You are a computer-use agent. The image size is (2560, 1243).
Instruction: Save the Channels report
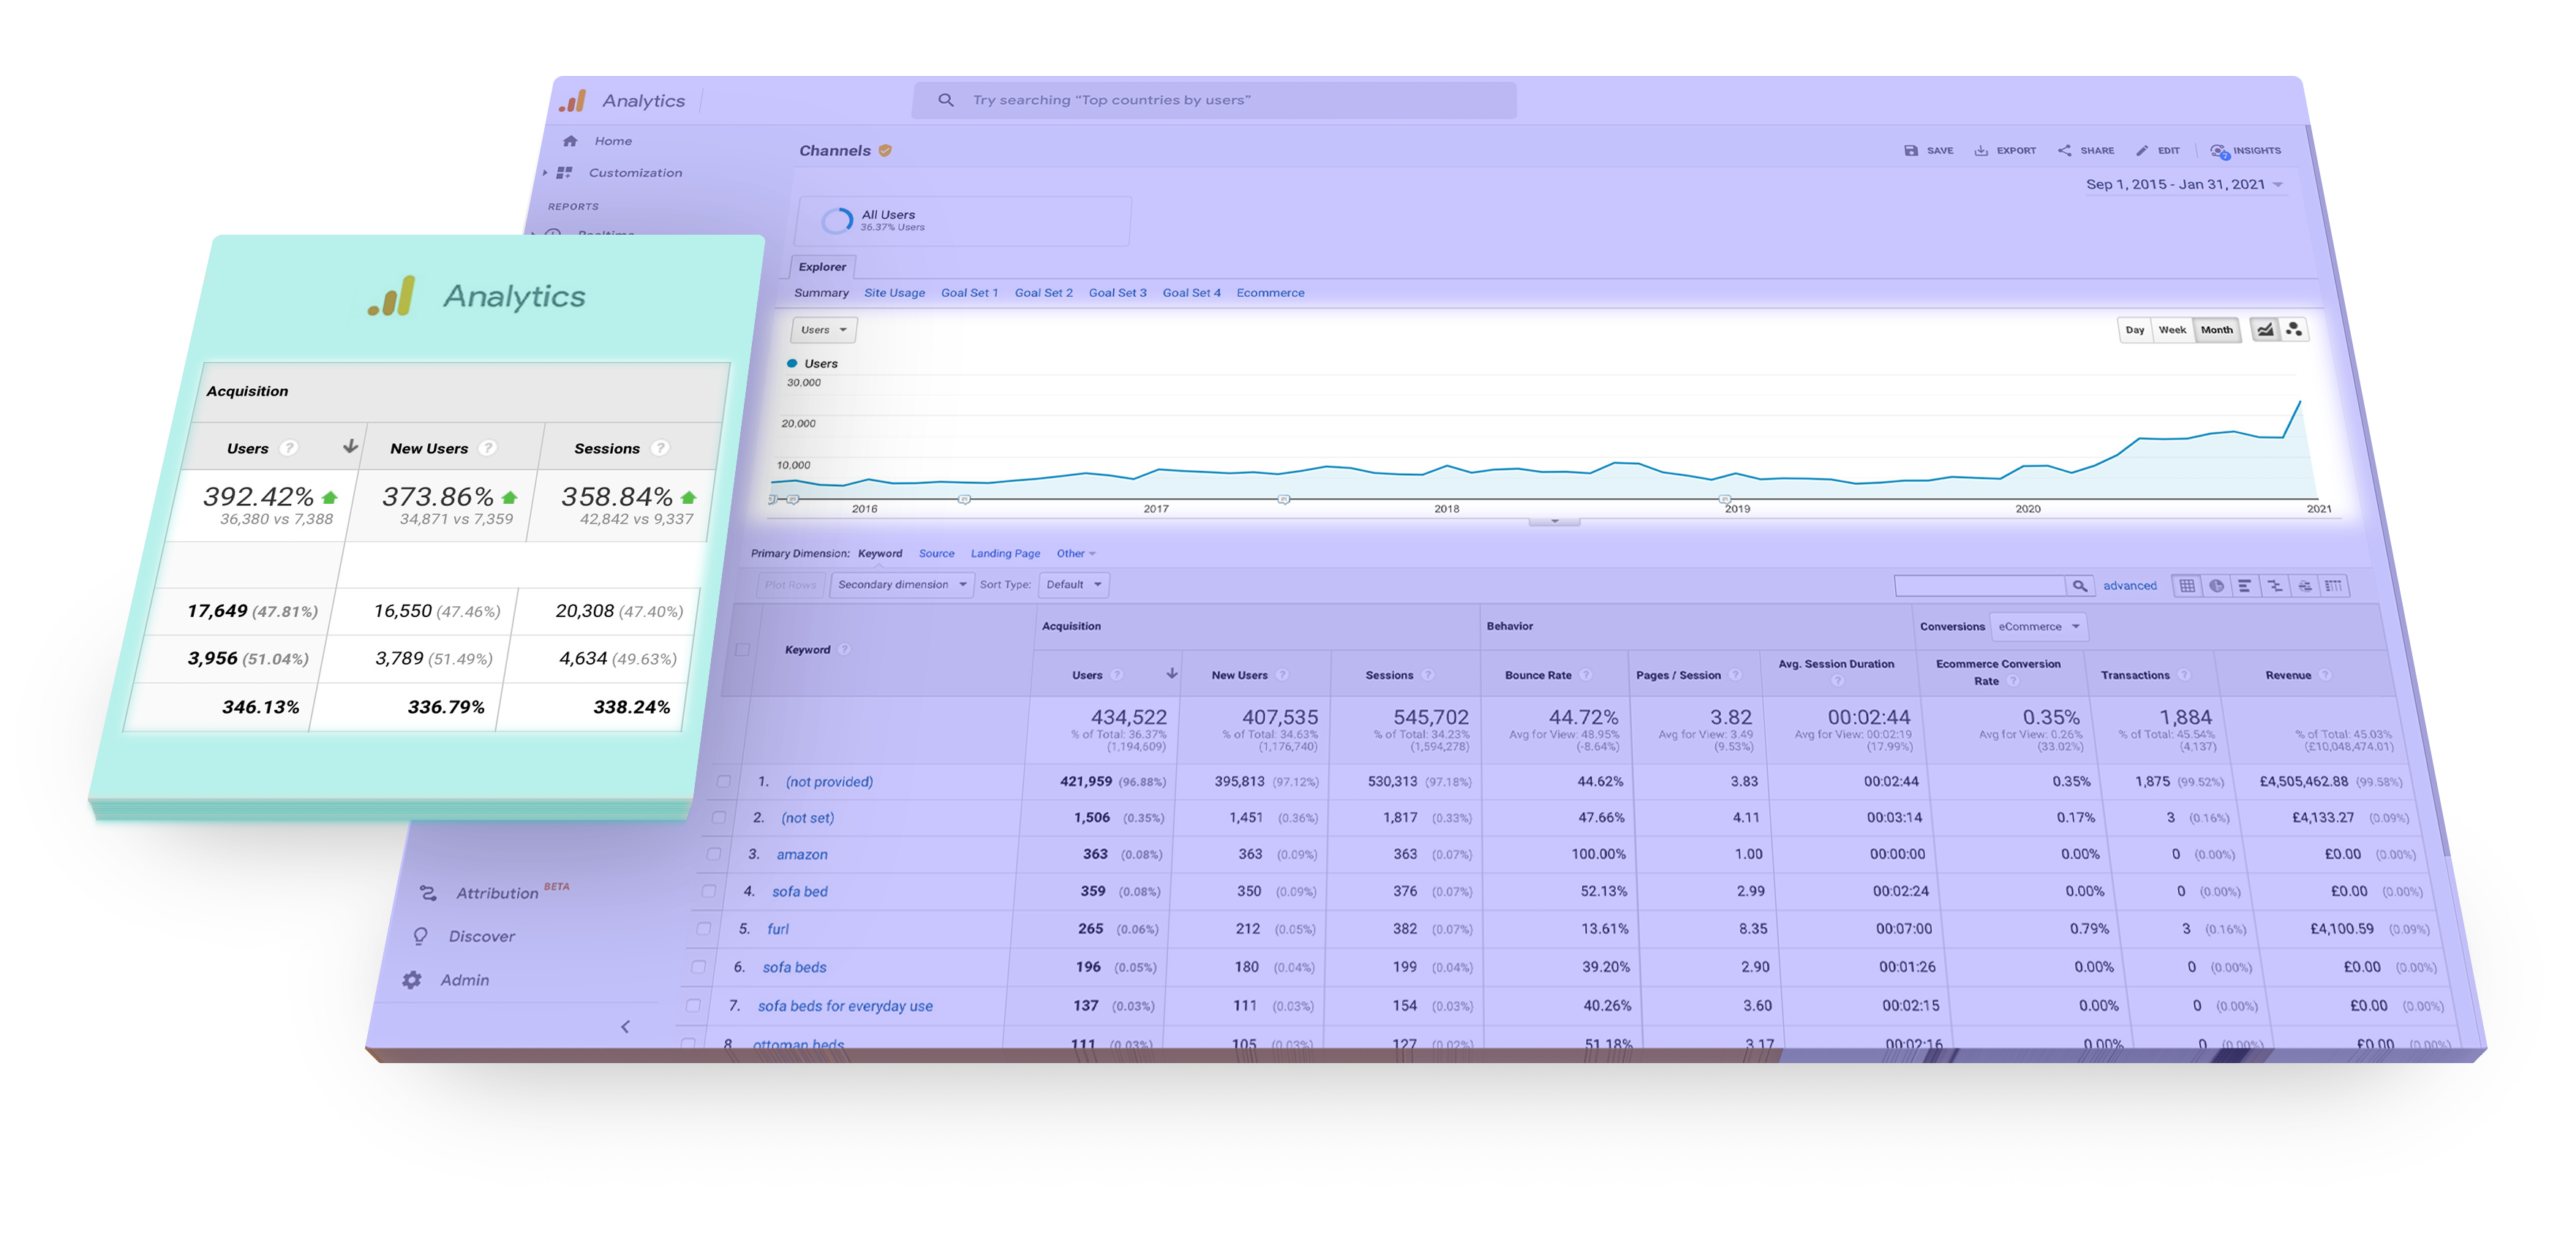tap(1927, 150)
